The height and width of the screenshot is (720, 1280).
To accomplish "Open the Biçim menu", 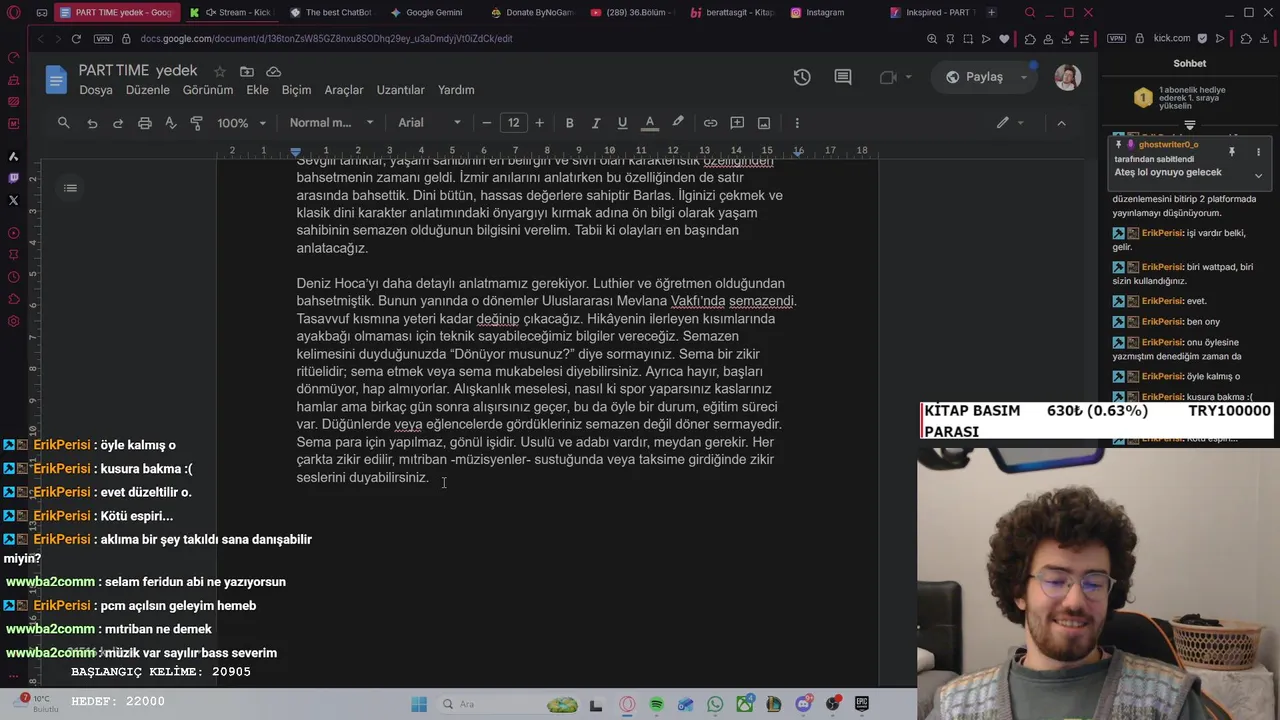I will 297,90.
